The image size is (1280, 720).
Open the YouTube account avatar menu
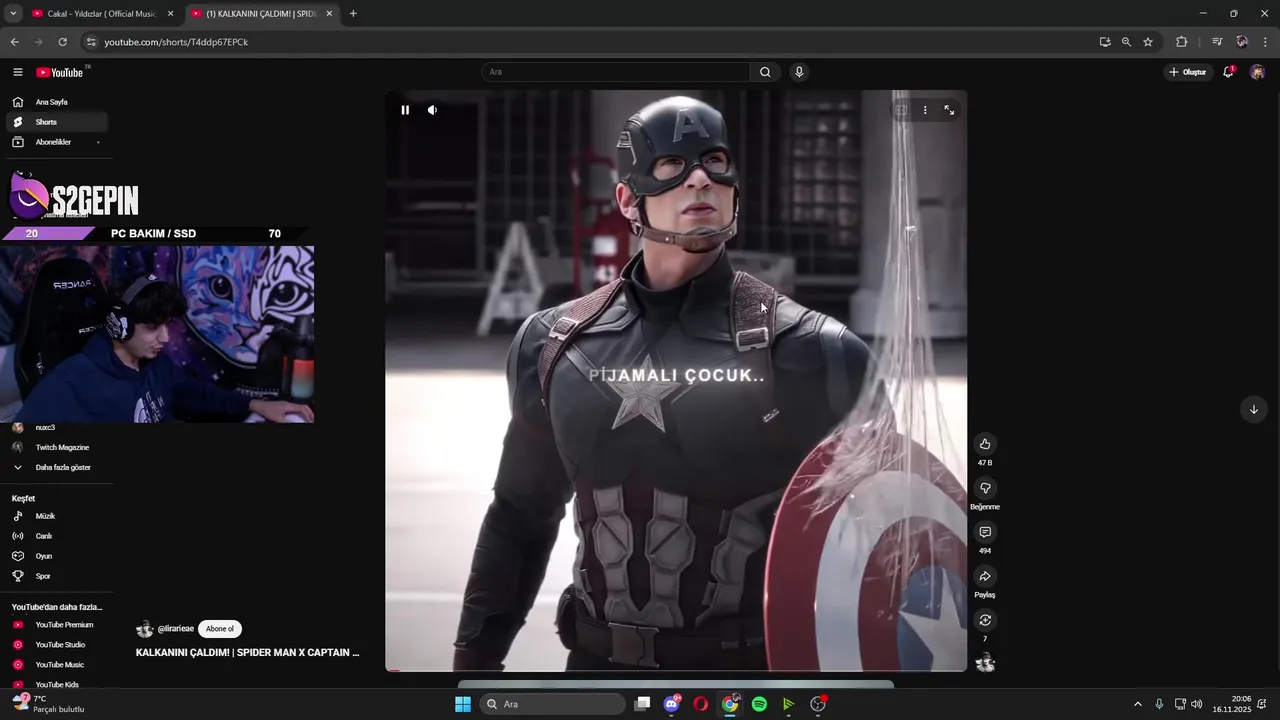(1258, 72)
